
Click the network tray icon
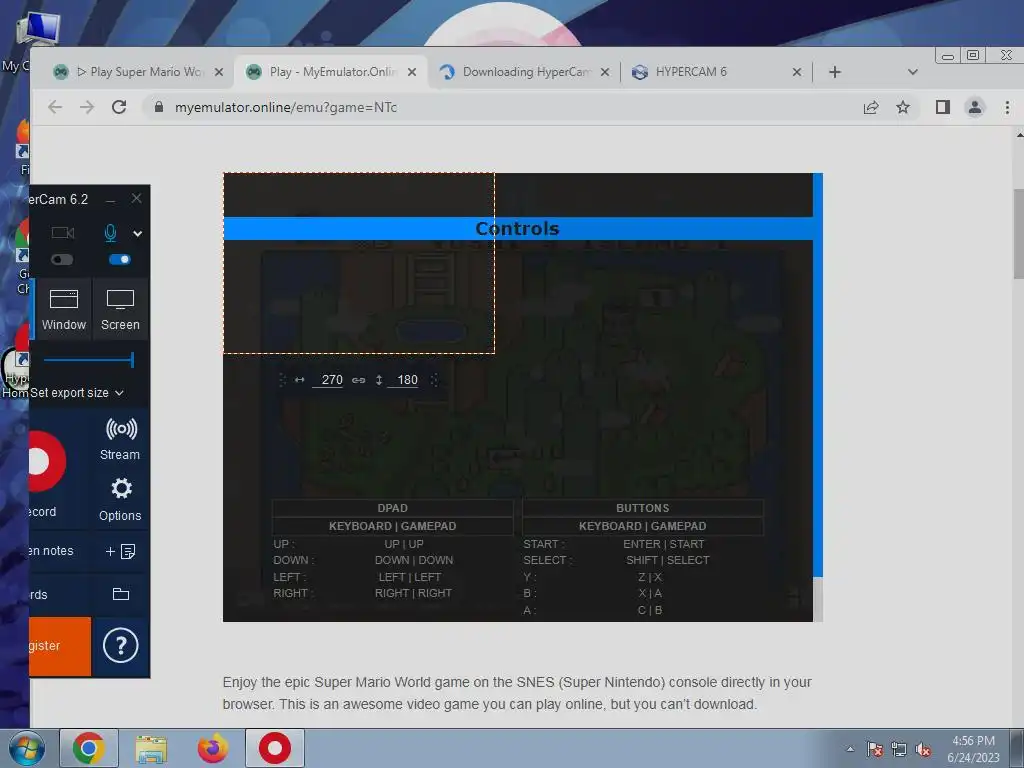899,750
